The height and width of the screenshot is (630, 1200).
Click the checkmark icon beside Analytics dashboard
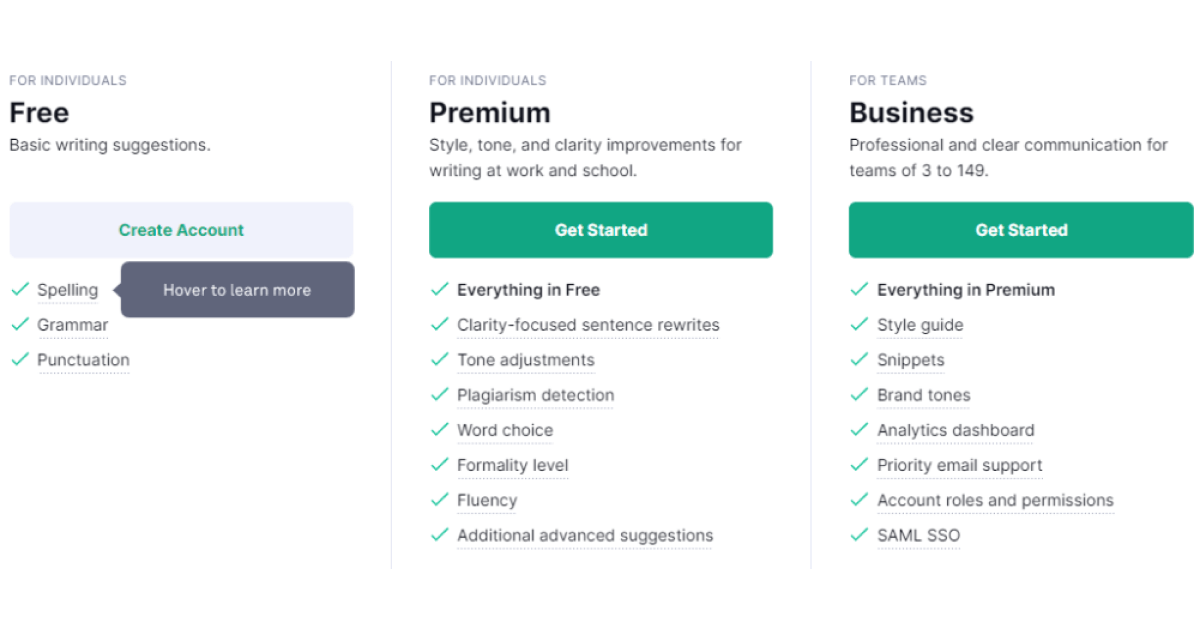click(859, 430)
